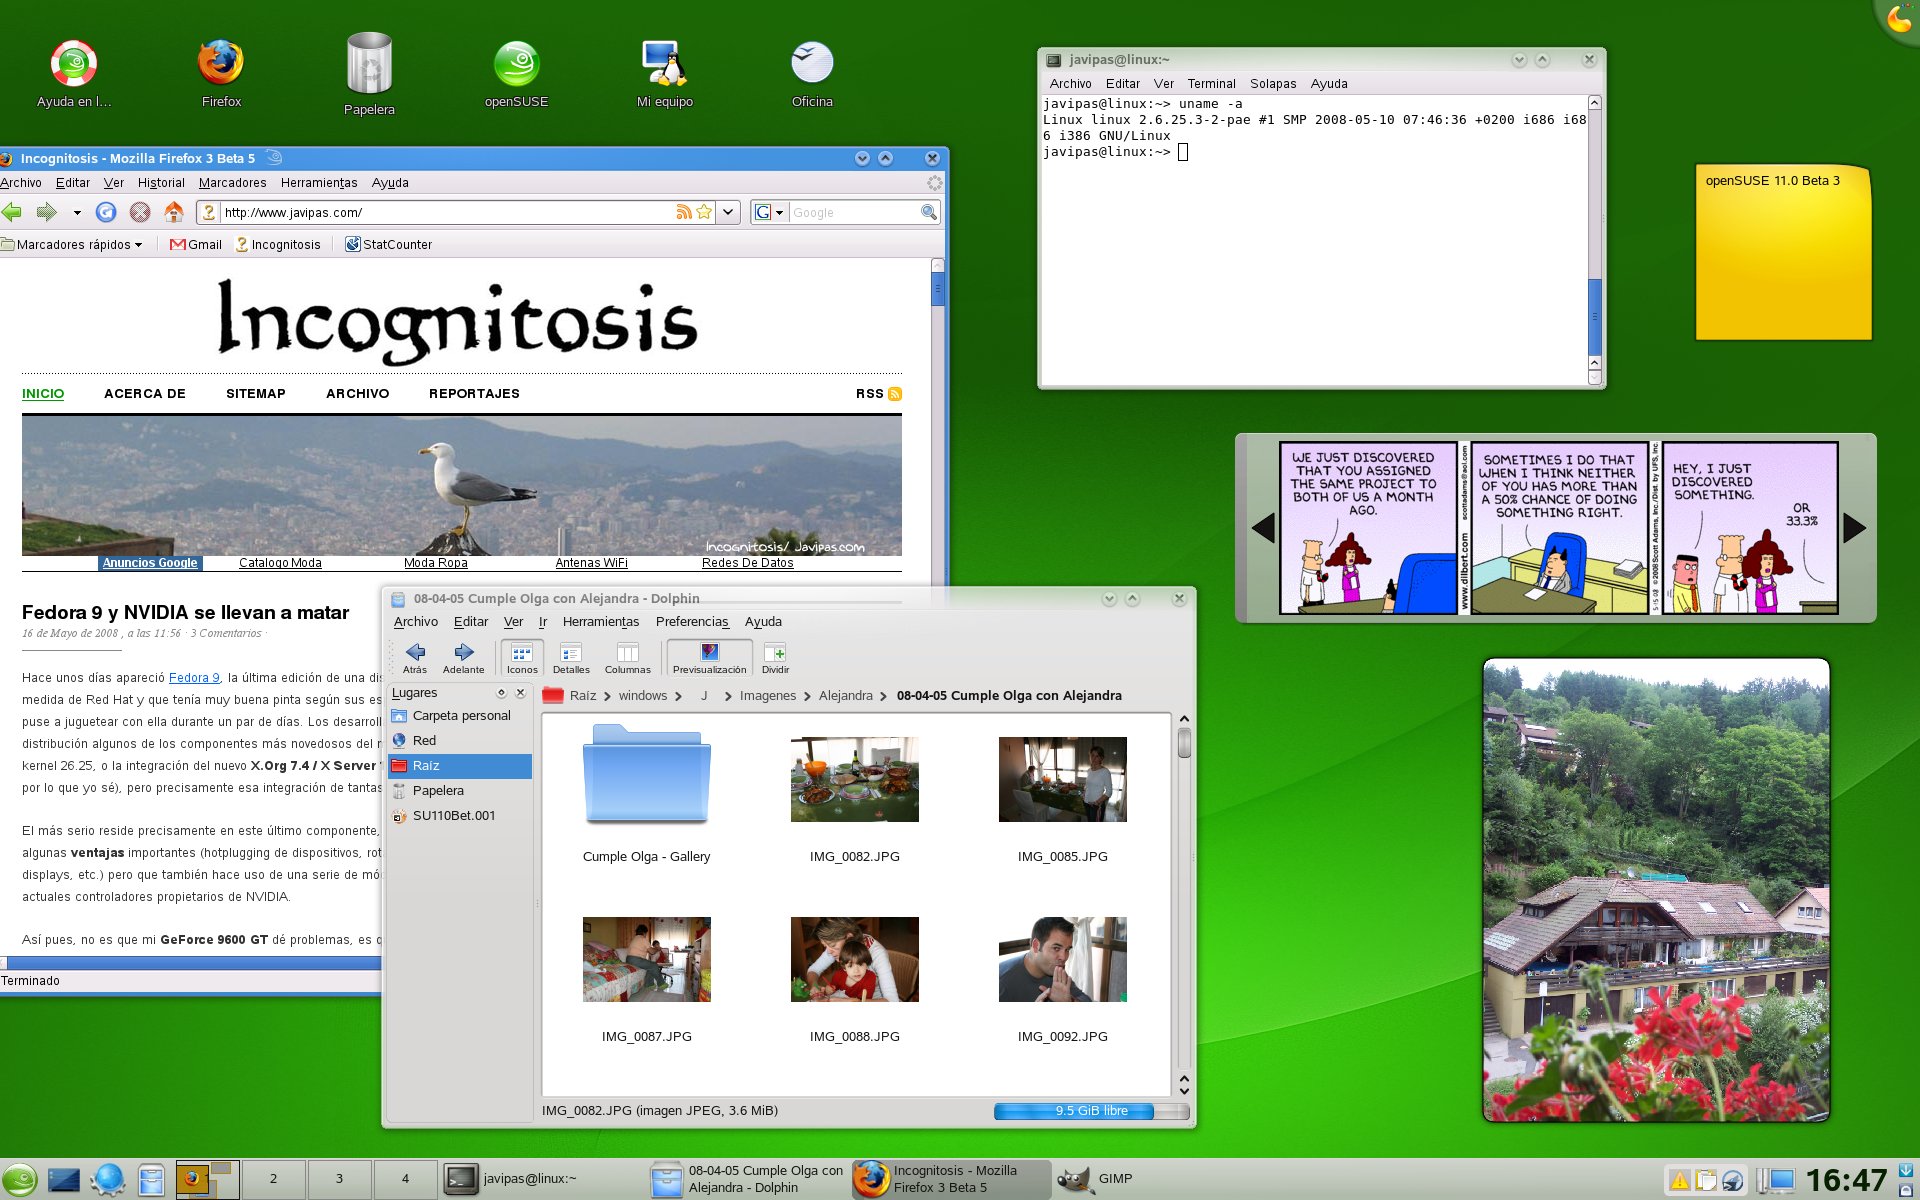The width and height of the screenshot is (1920, 1200).
Task: Show next Dilbert comic strip arrow
Action: point(1854,528)
